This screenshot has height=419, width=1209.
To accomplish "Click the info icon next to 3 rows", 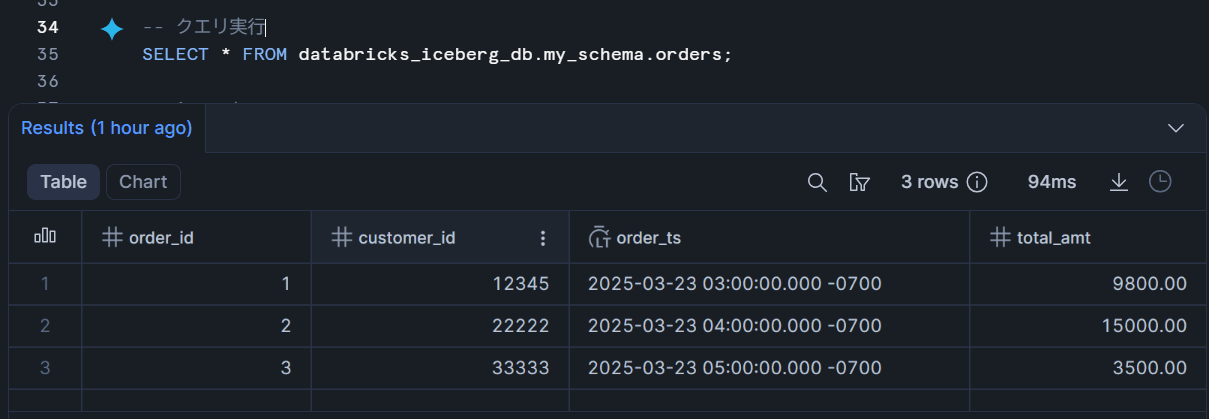I will tap(977, 182).
